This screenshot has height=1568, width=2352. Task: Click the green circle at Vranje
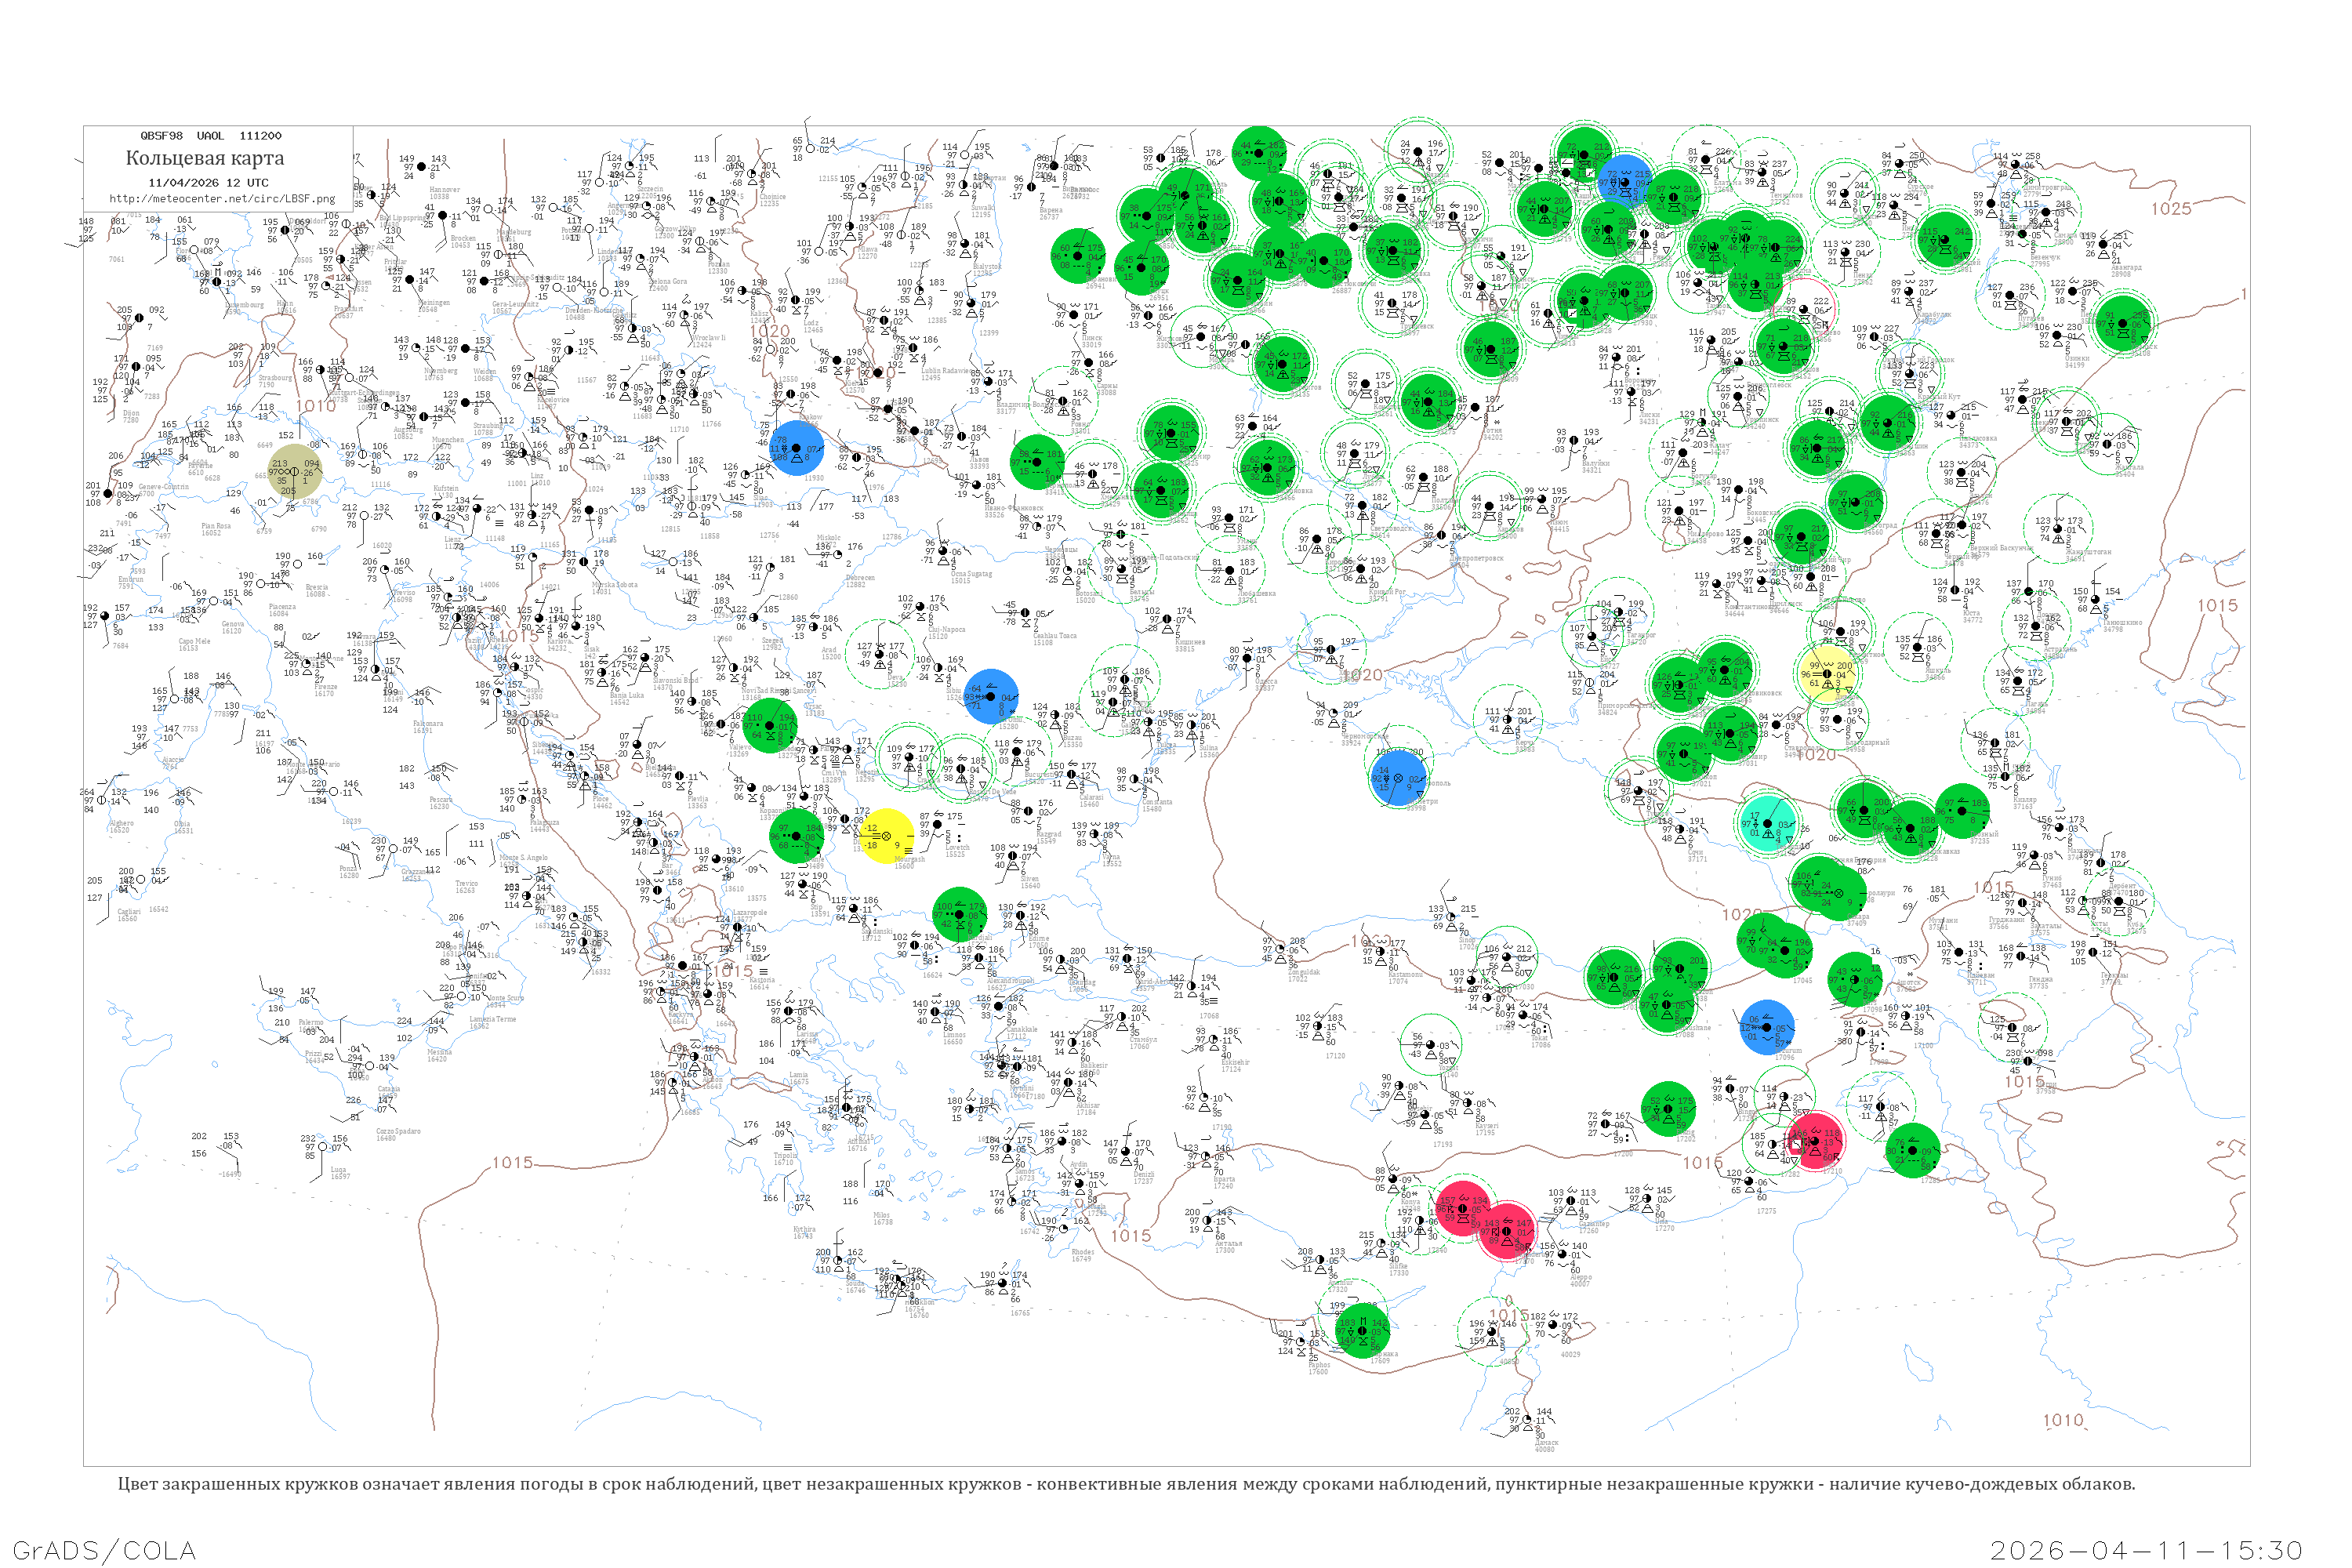pos(796,836)
